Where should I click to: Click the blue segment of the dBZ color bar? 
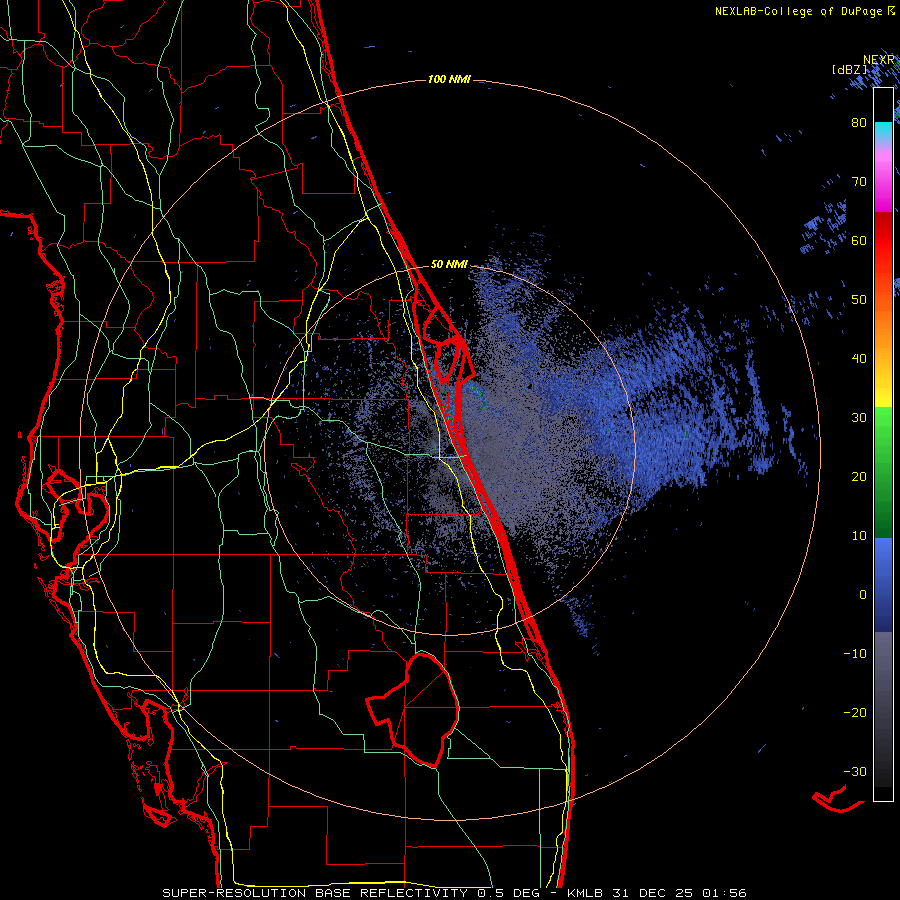click(883, 585)
